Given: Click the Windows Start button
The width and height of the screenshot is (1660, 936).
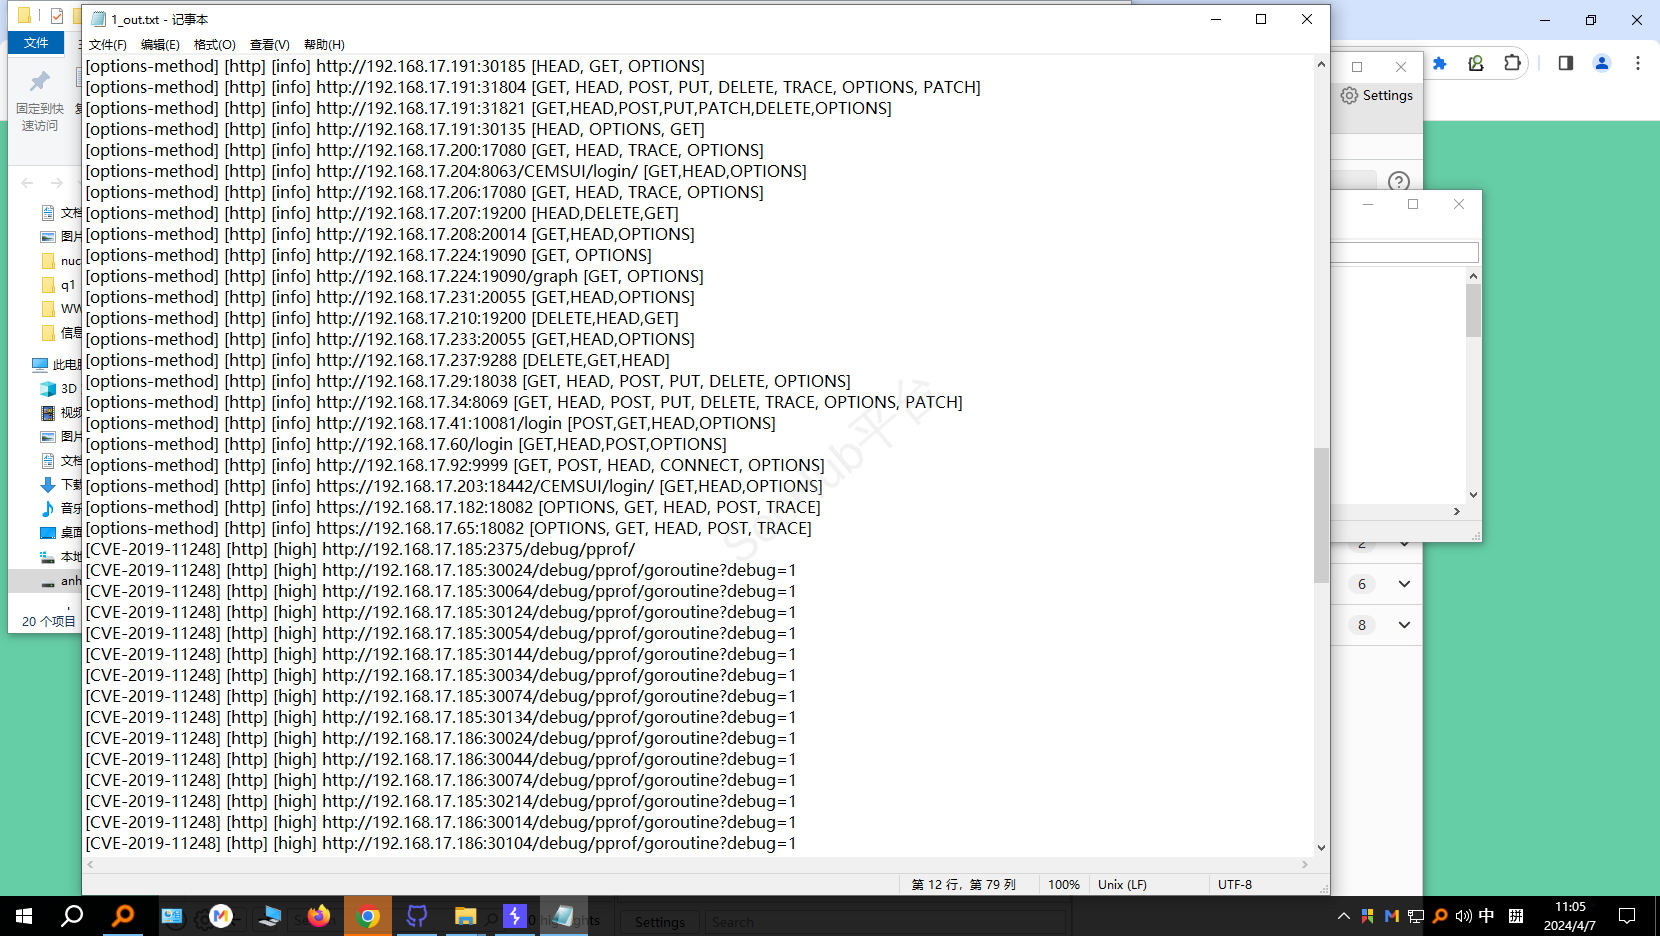Looking at the screenshot, I should [24, 916].
